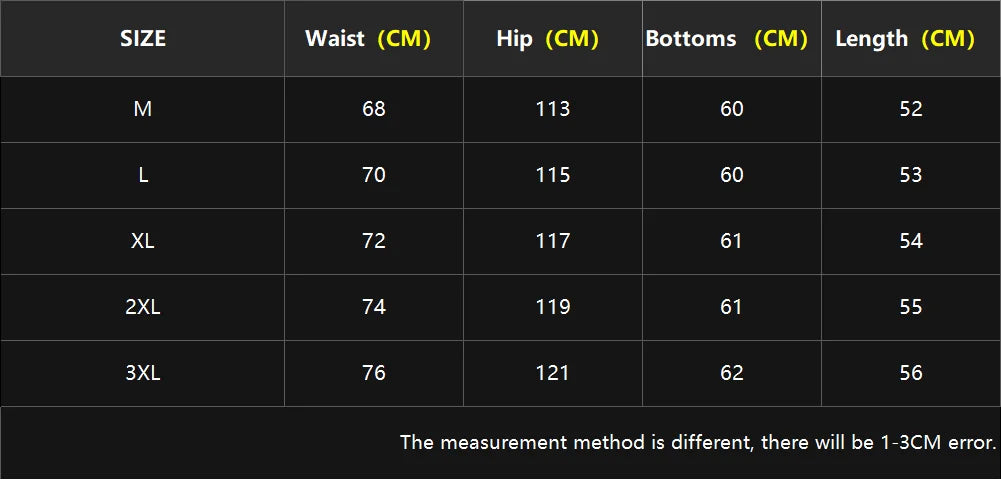
Task: Click the Length (CM) column header
Action: (x=905, y=39)
